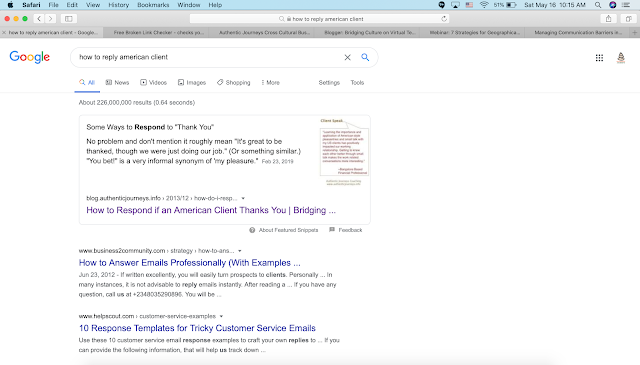
Task: Click the blue search magnifier icon
Action: pos(365,57)
